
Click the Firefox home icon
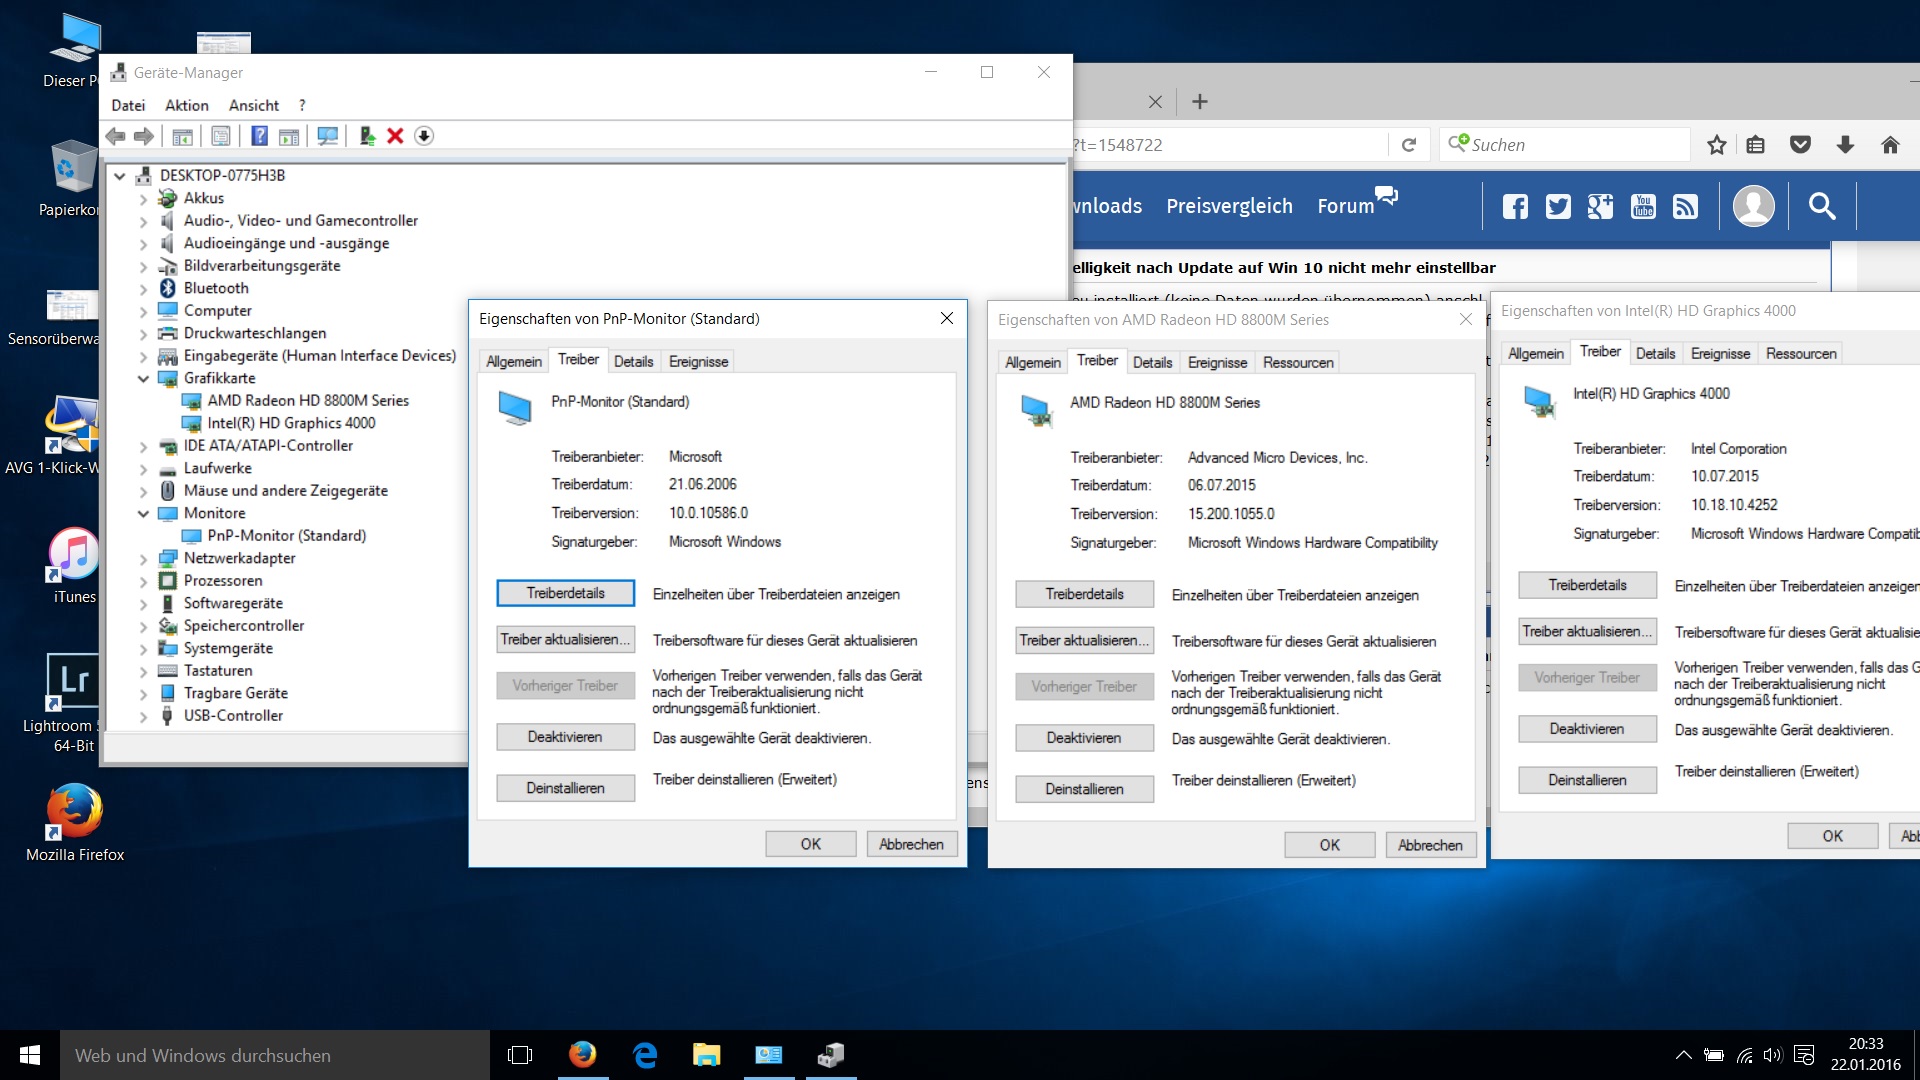(x=1889, y=145)
